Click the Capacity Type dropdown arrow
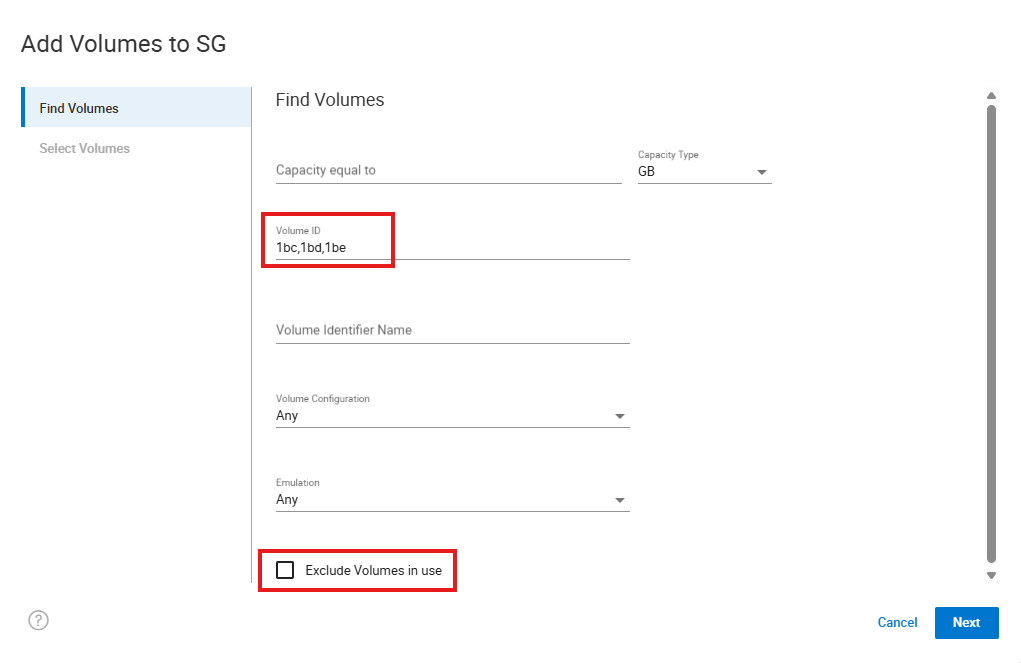This screenshot has height=663, width=1021. pos(762,172)
